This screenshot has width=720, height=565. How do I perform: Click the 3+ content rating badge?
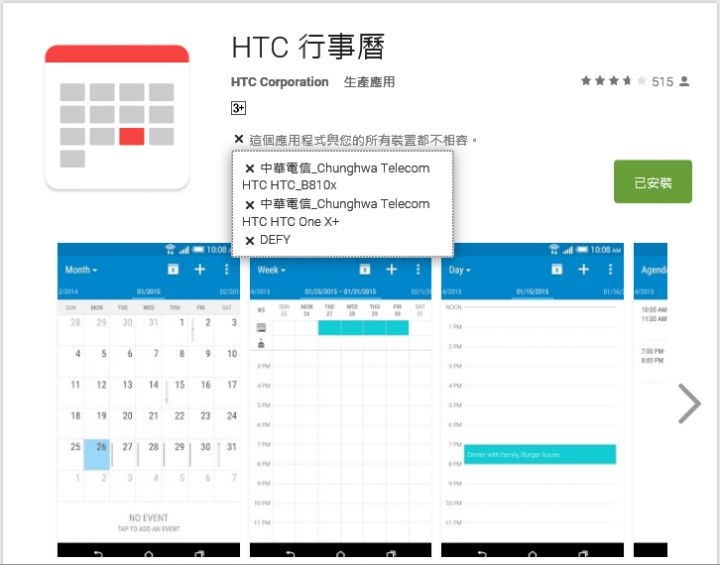[x=238, y=108]
